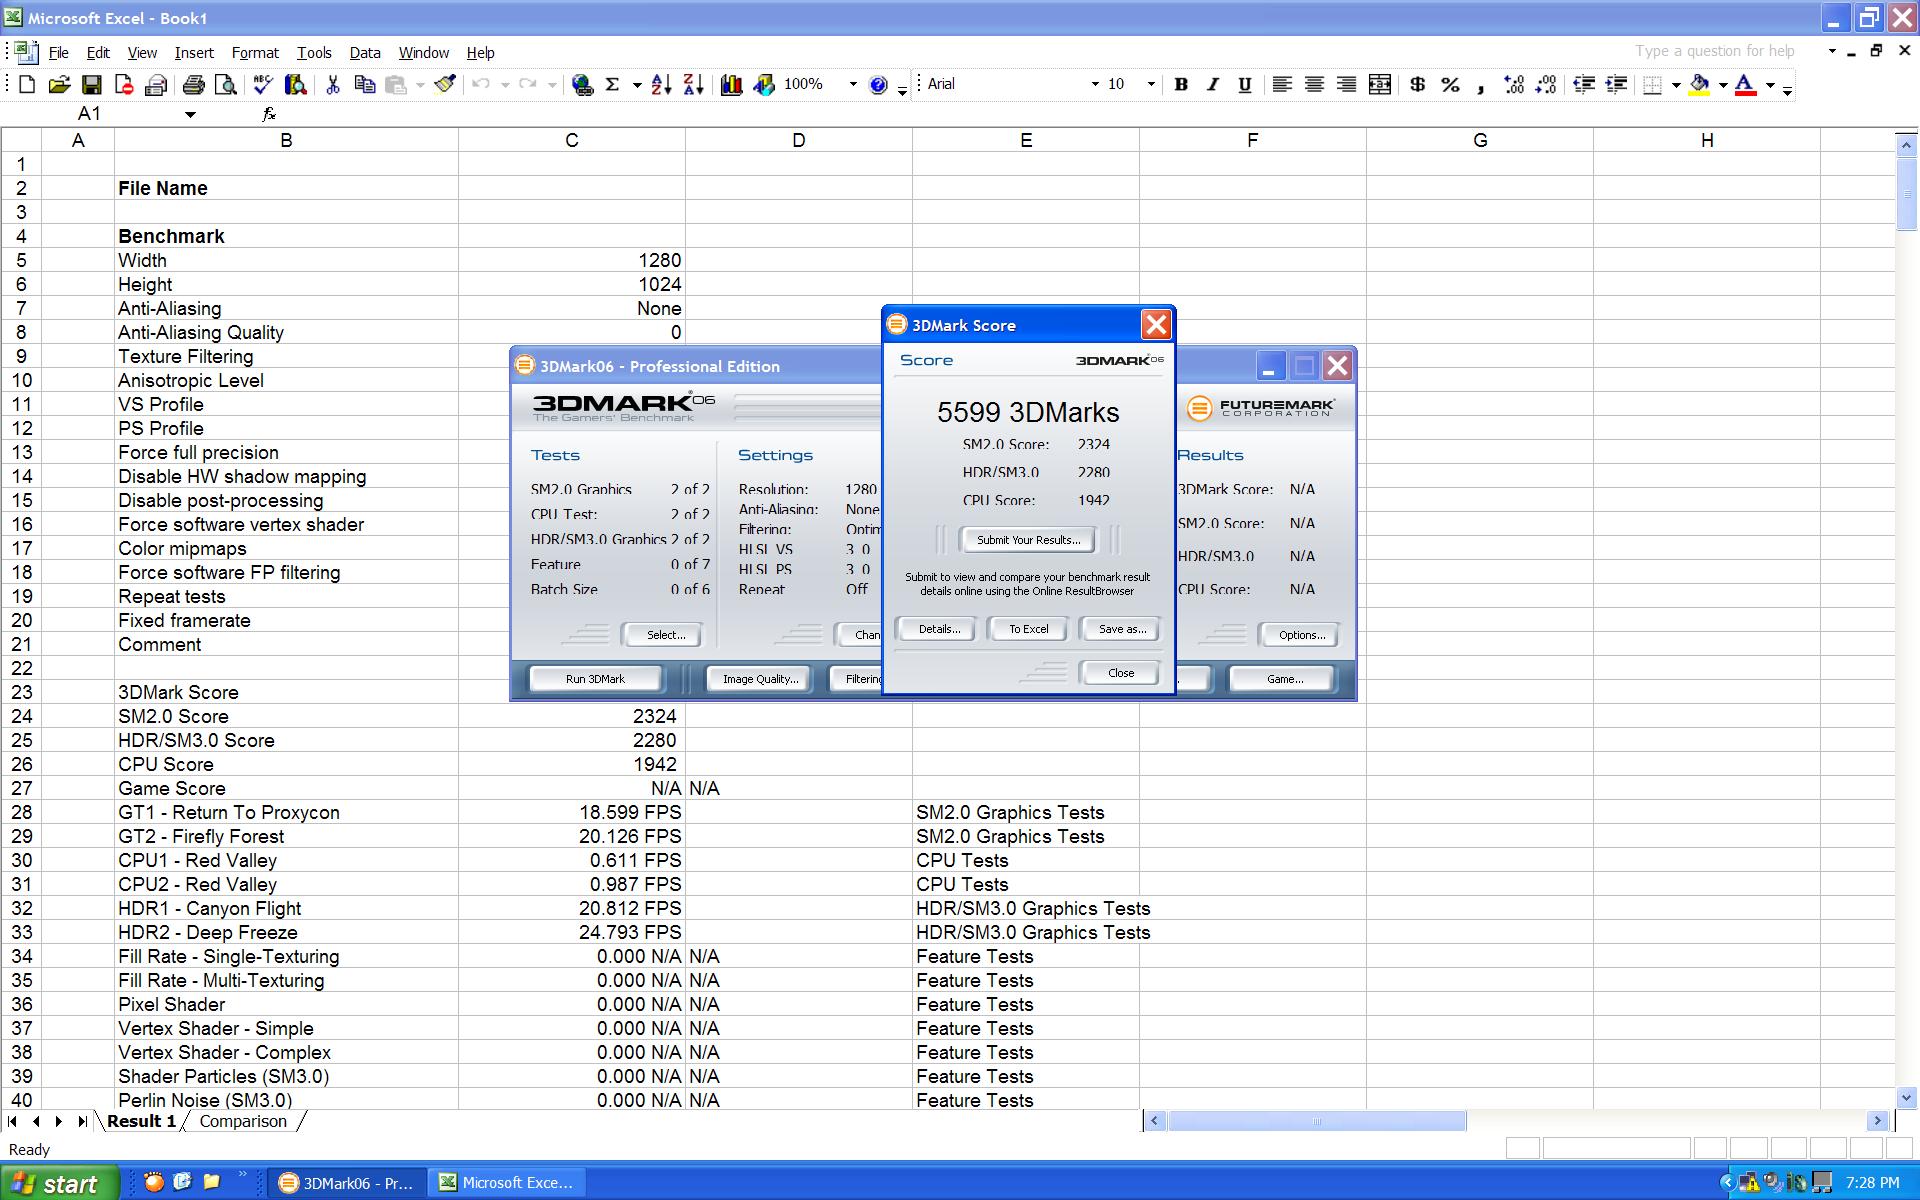
Task: Open the 100% zoom dropdown
Action: (853, 85)
